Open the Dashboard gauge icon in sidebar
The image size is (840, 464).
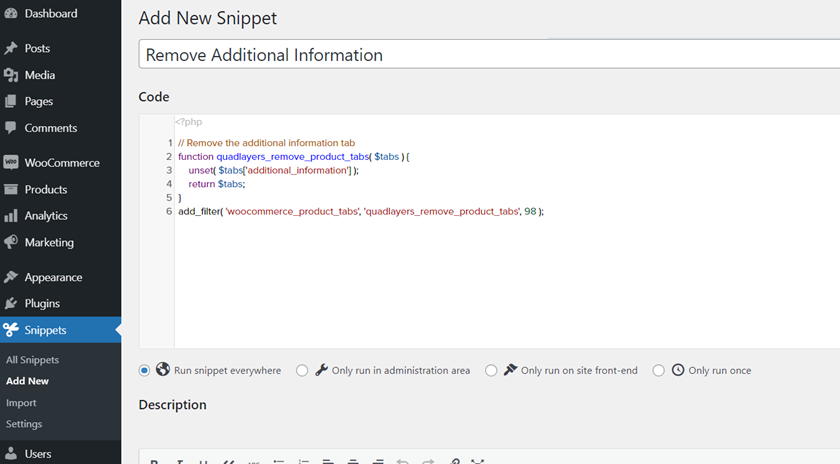coord(11,13)
